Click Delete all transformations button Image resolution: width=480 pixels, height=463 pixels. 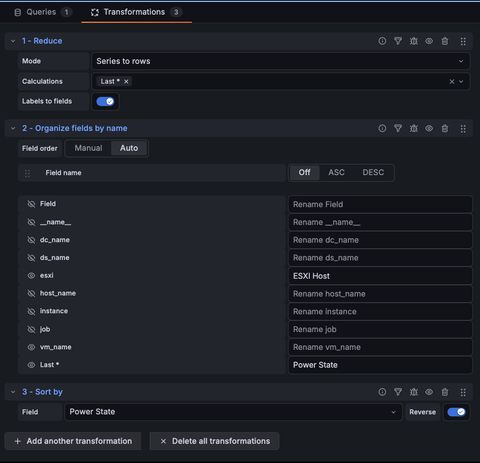pyautogui.click(x=215, y=441)
